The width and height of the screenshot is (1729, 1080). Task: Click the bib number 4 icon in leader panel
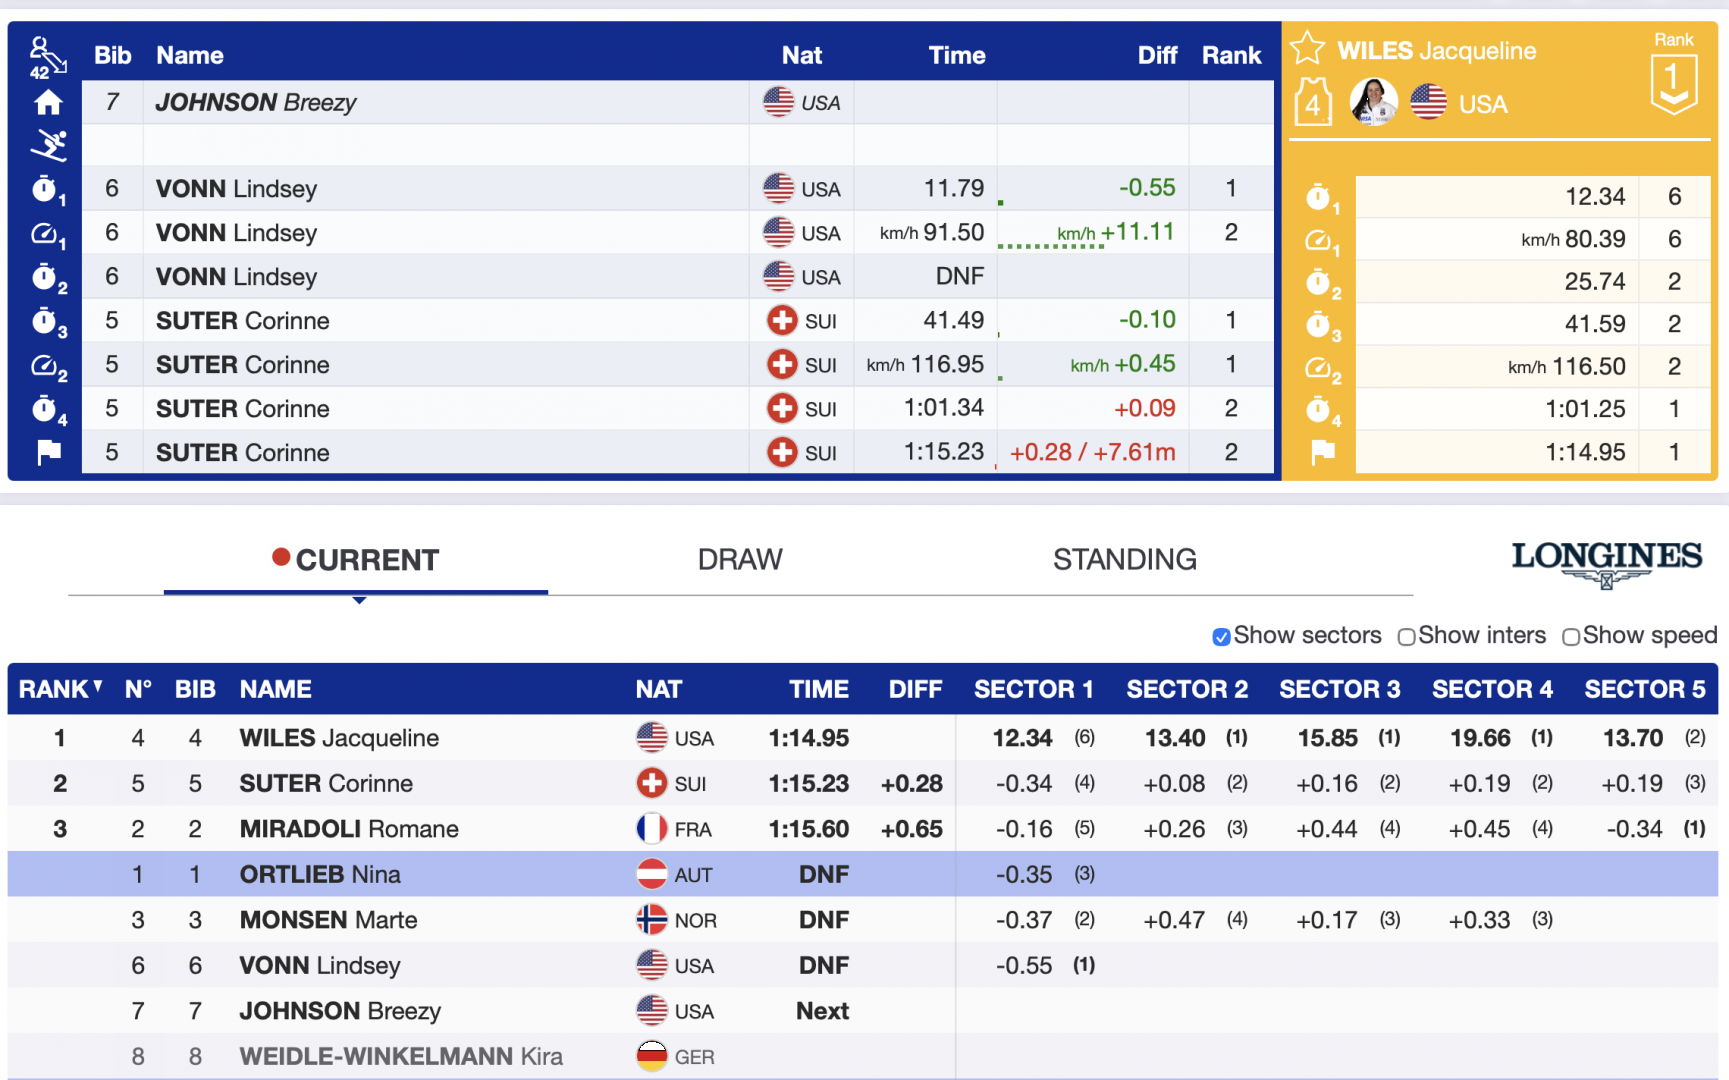(1313, 103)
